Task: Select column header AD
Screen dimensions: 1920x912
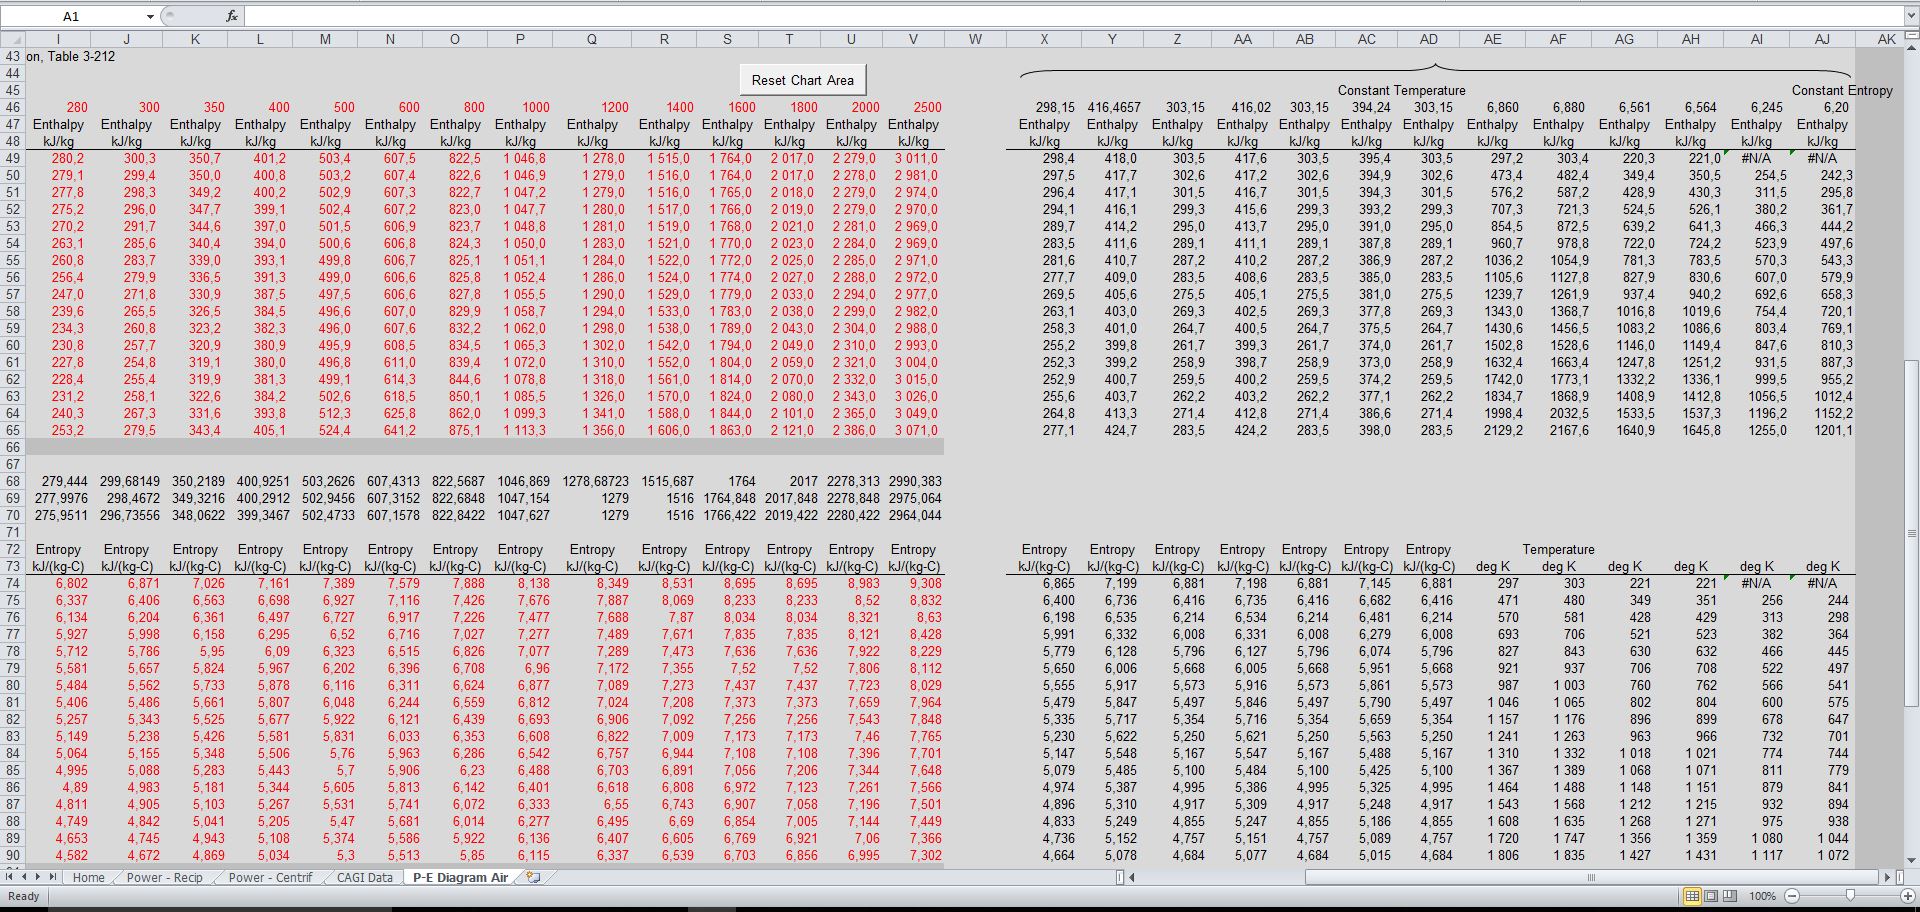Action: [x=1428, y=39]
